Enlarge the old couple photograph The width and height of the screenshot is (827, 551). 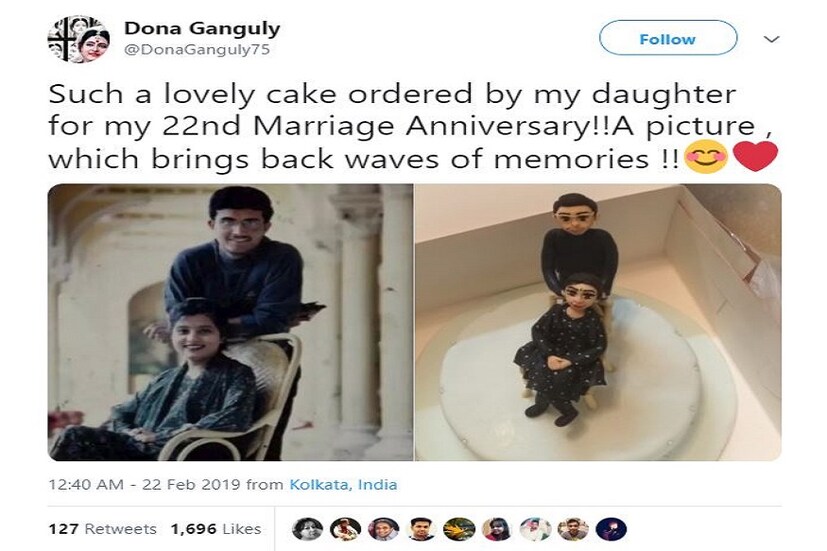(x=230, y=322)
